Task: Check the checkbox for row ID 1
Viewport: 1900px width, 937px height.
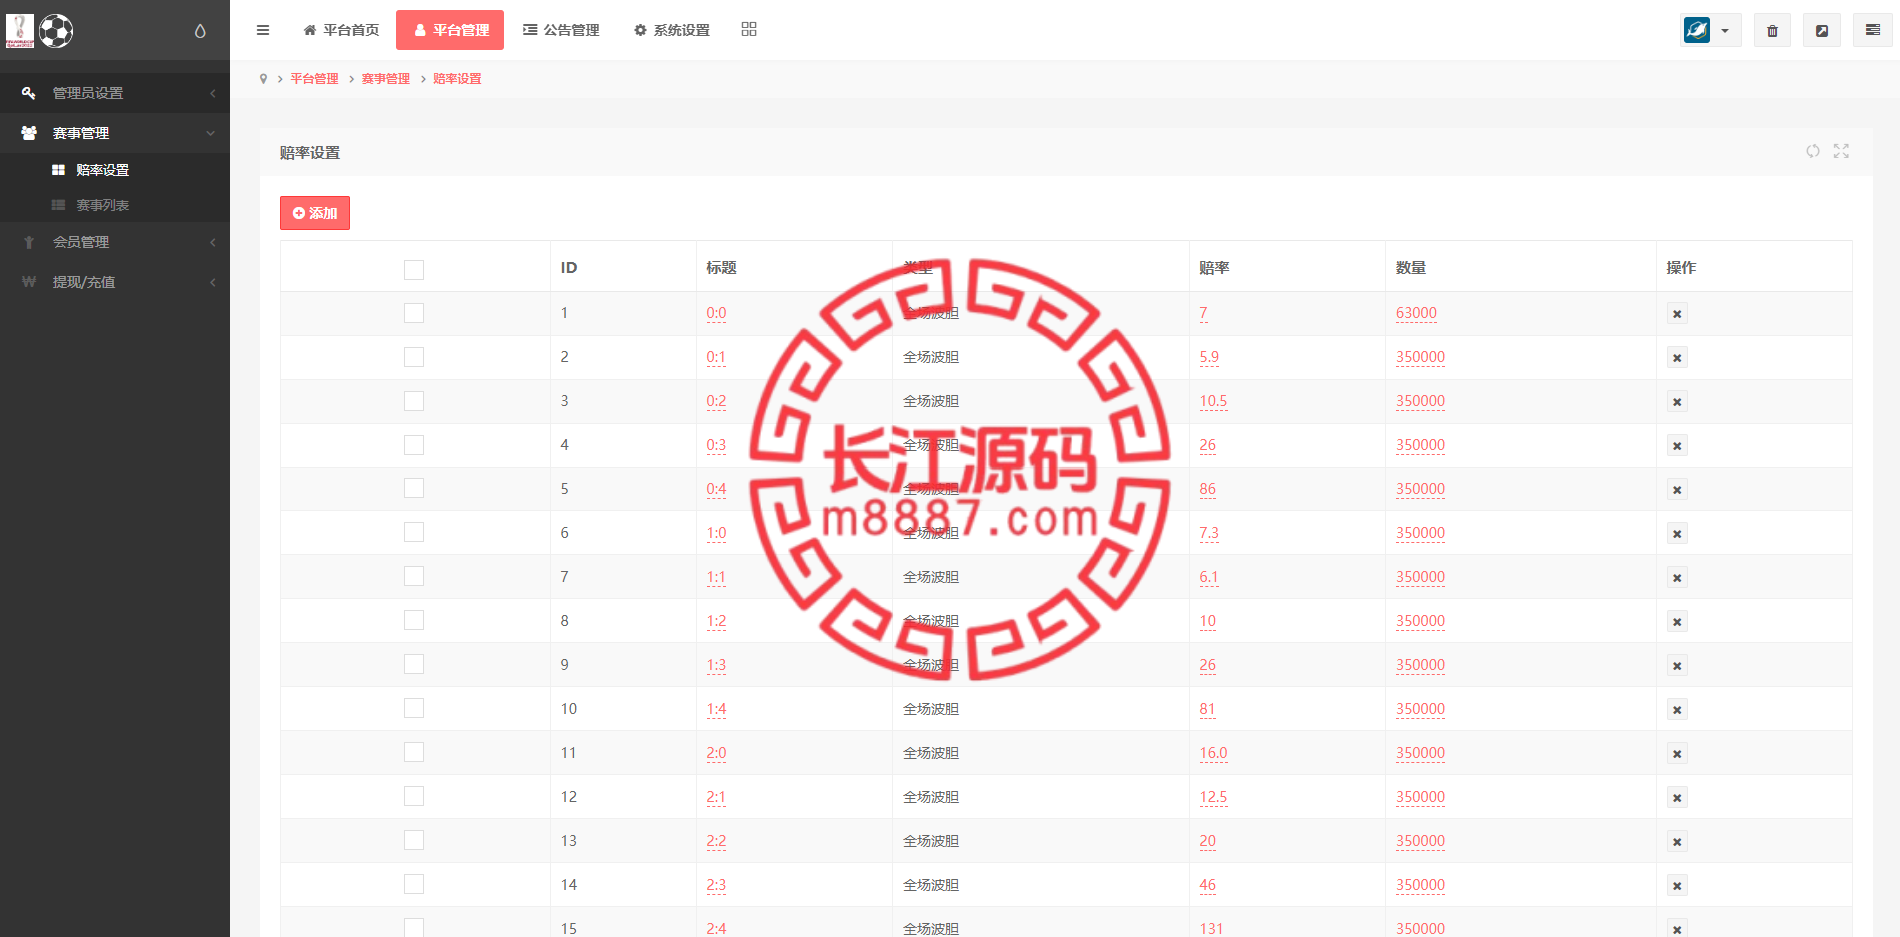Action: coord(414,313)
